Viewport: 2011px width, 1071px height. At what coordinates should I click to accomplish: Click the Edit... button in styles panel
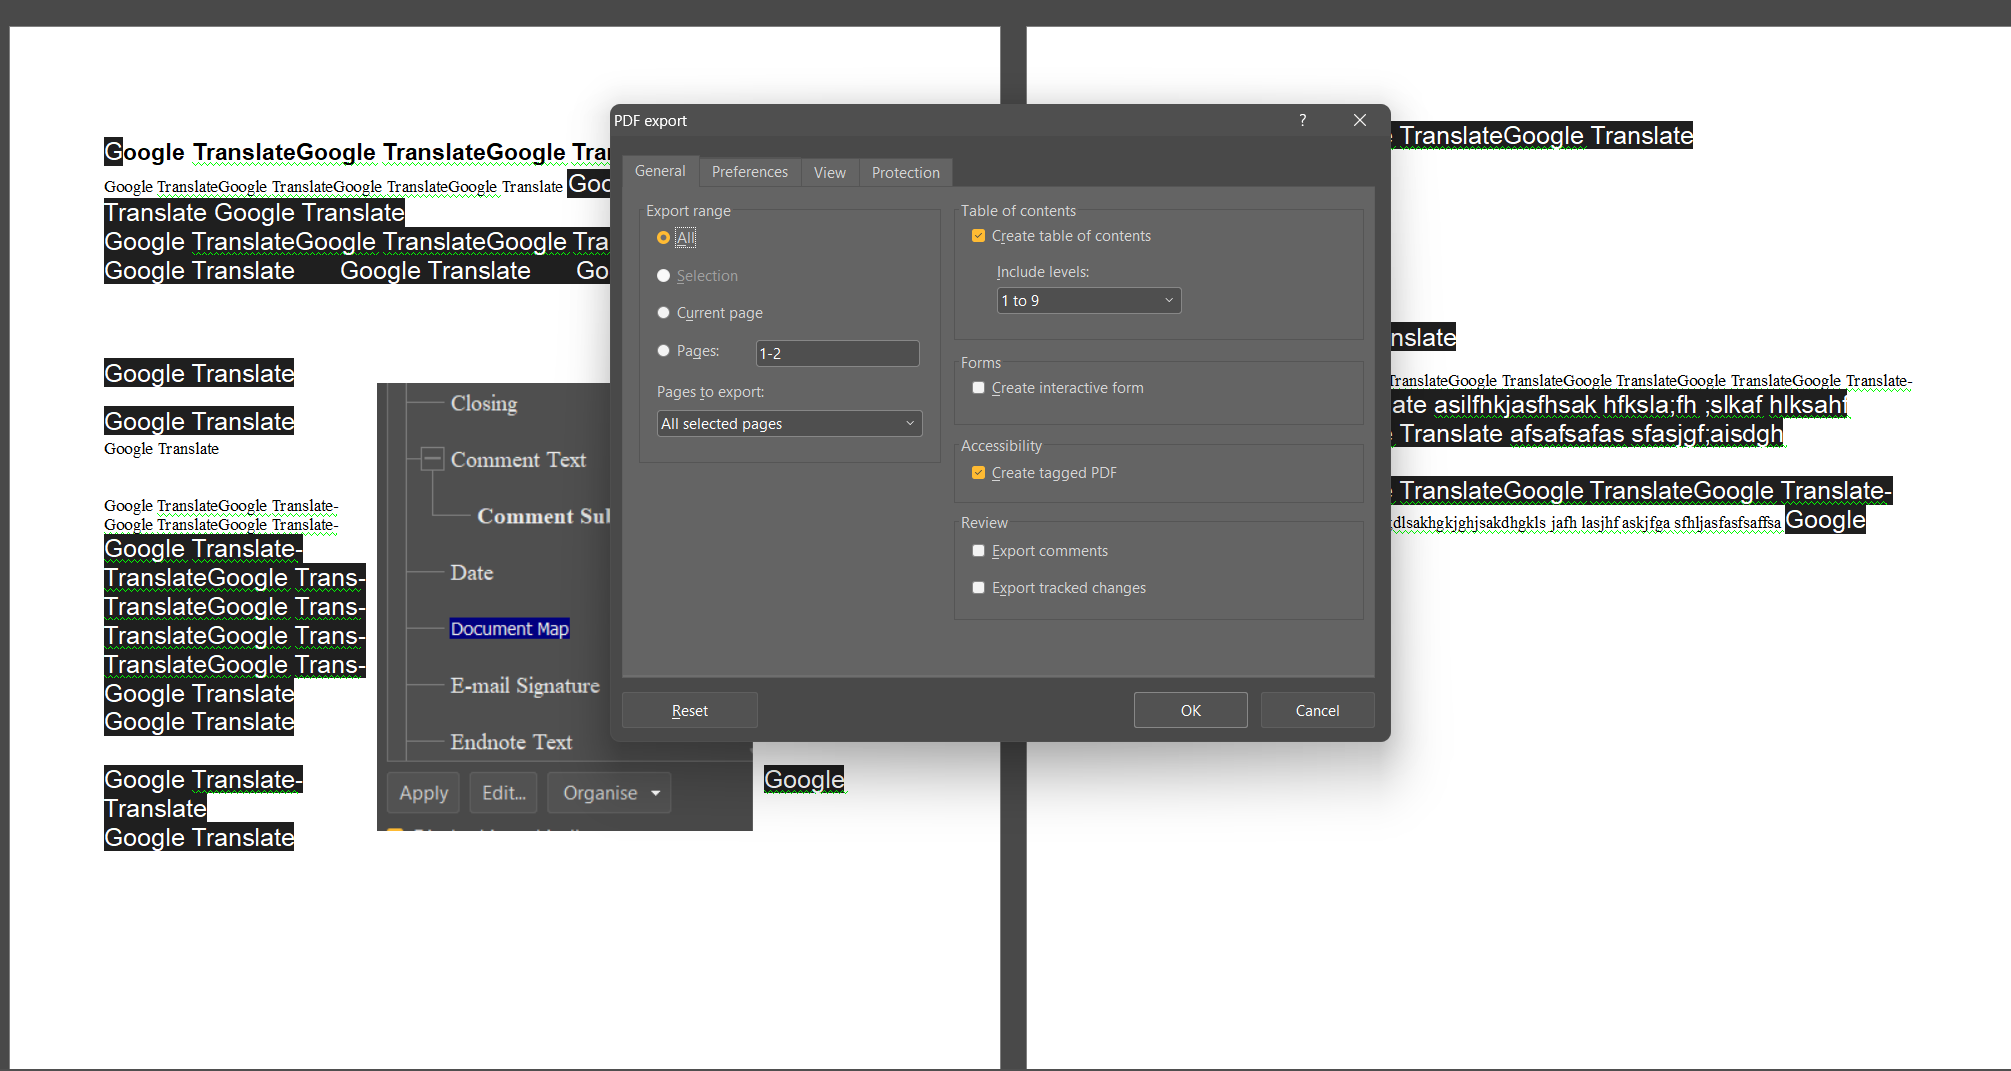pos(503,793)
